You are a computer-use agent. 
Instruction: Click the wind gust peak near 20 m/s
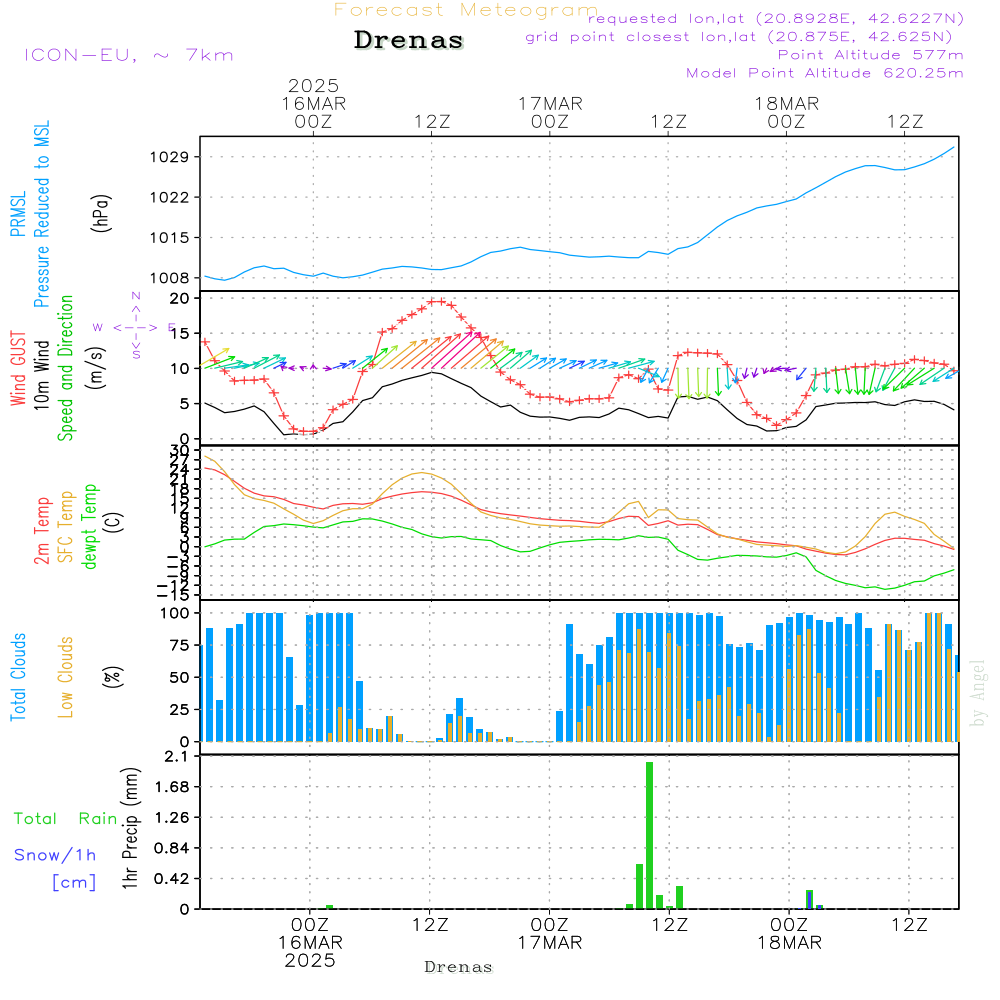[x=437, y=302]
